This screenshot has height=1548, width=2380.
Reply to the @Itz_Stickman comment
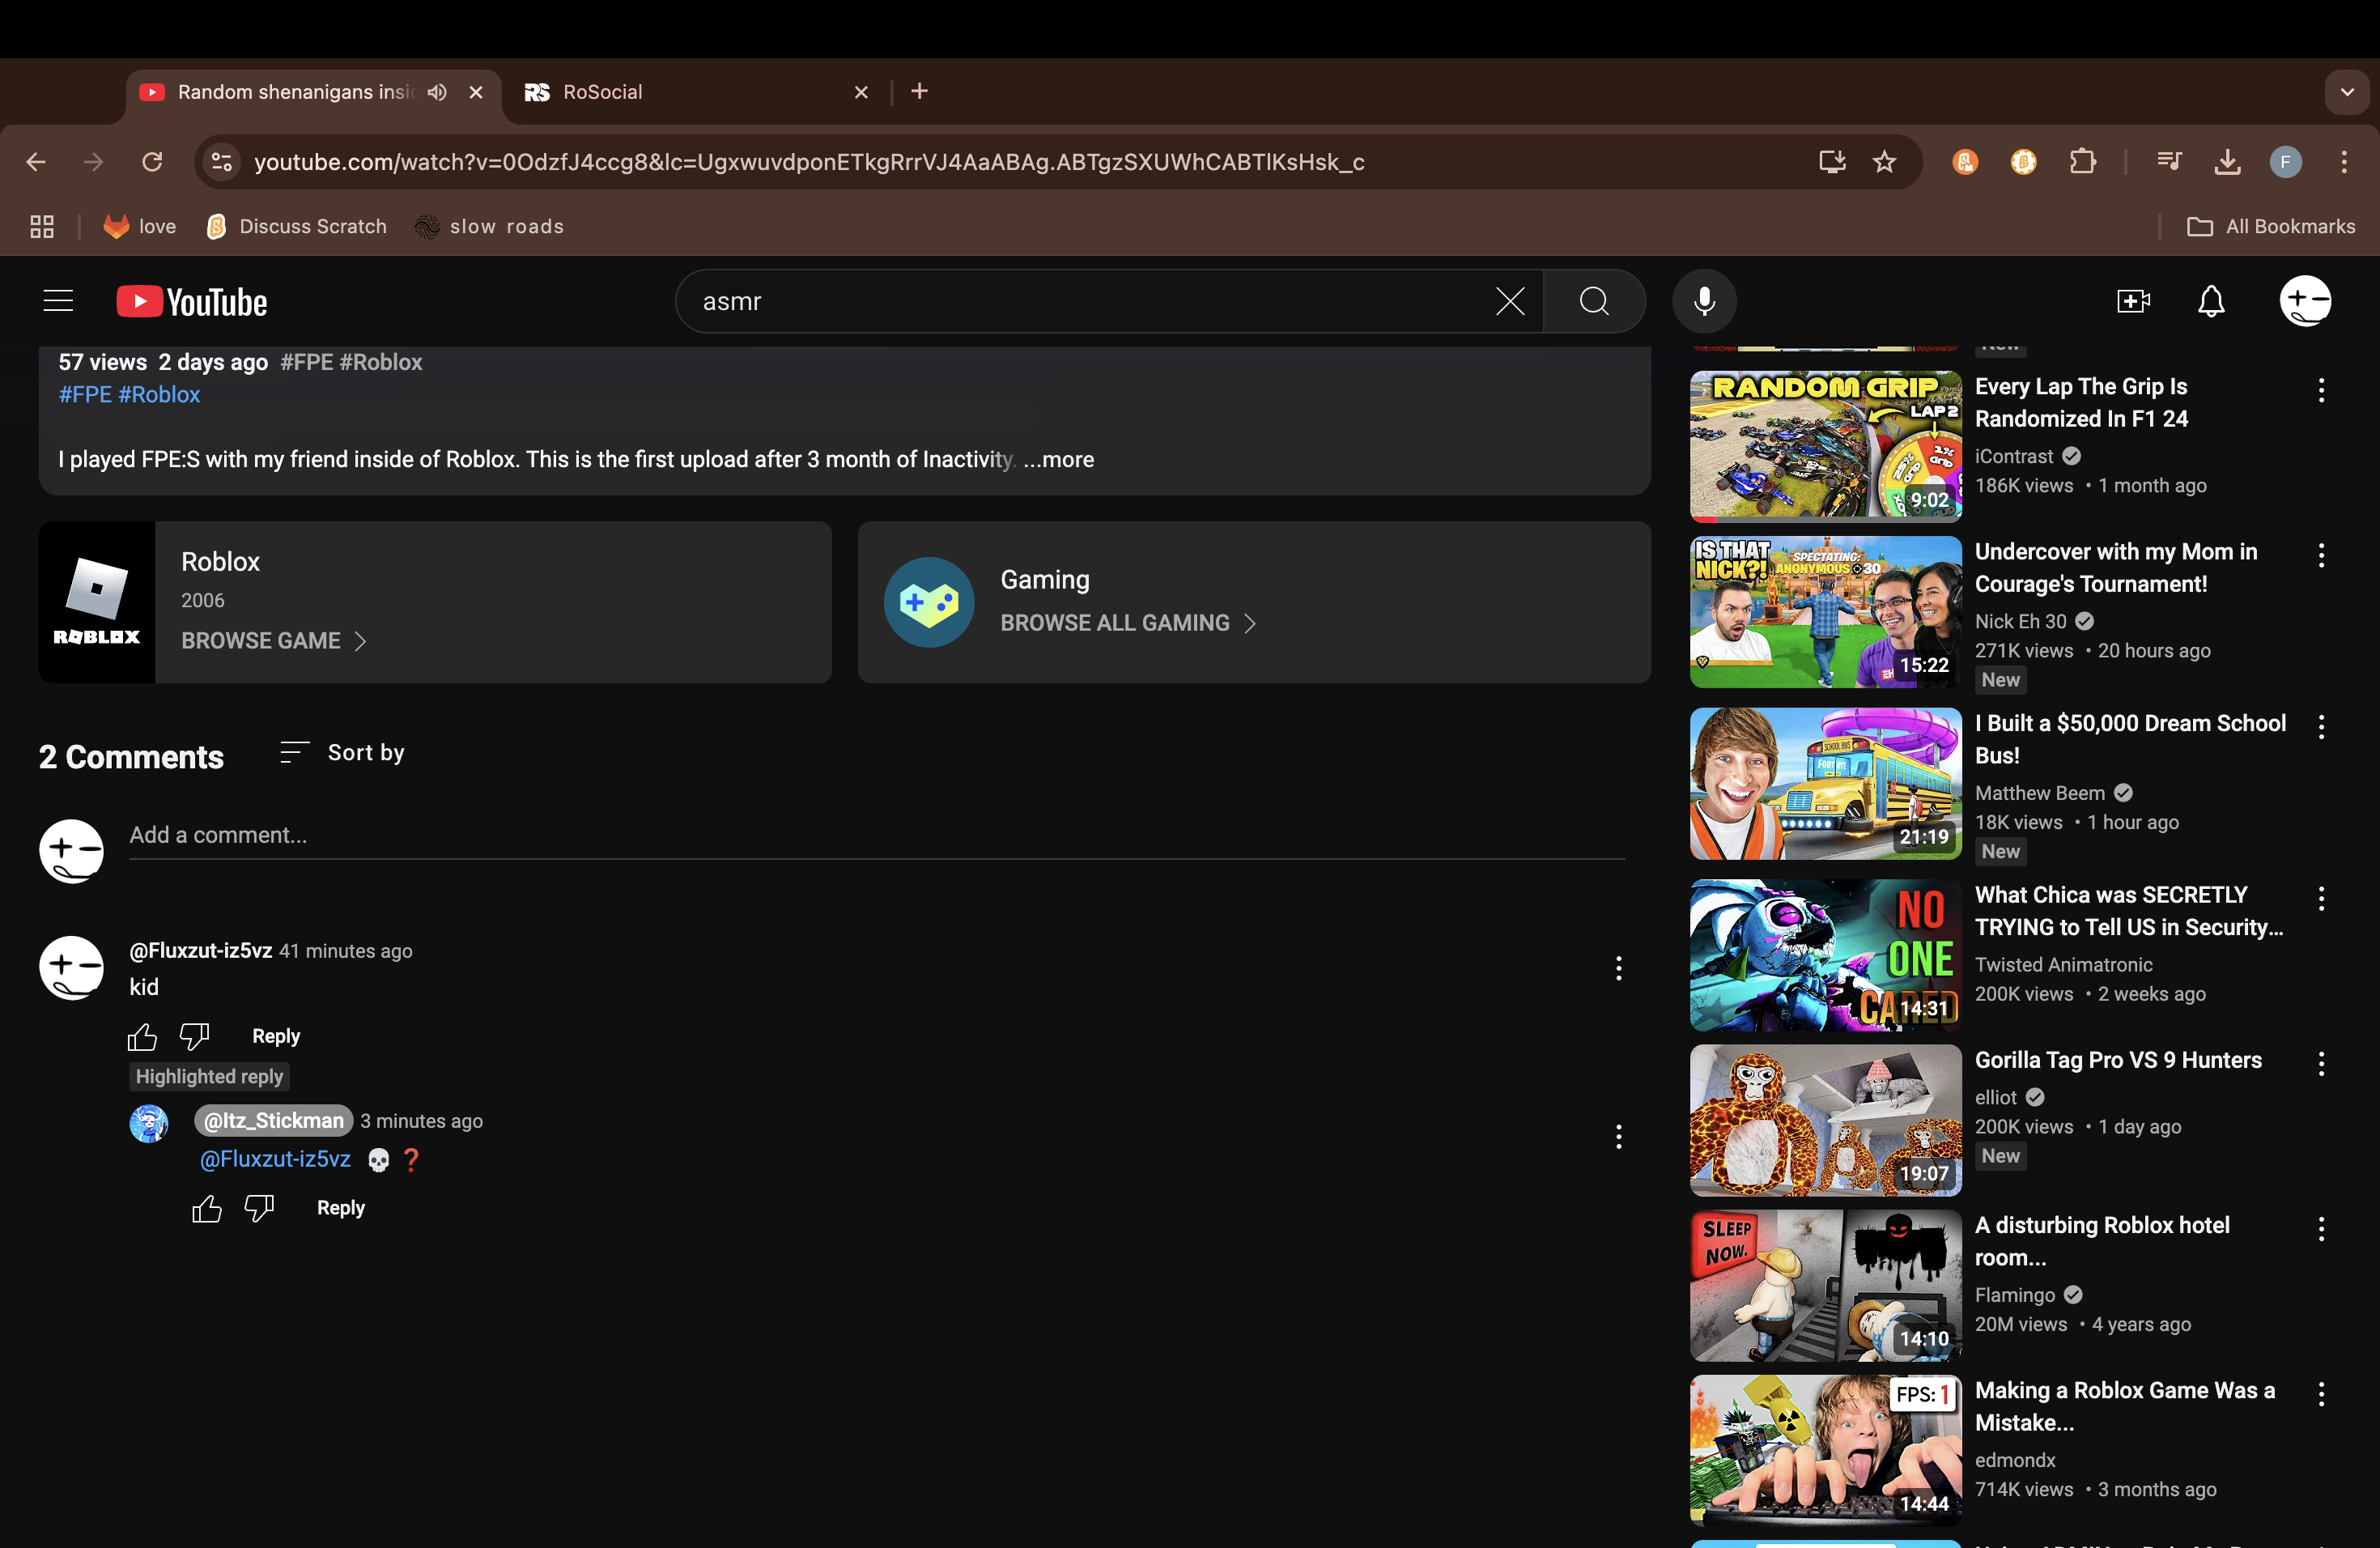pos(341,1209)
